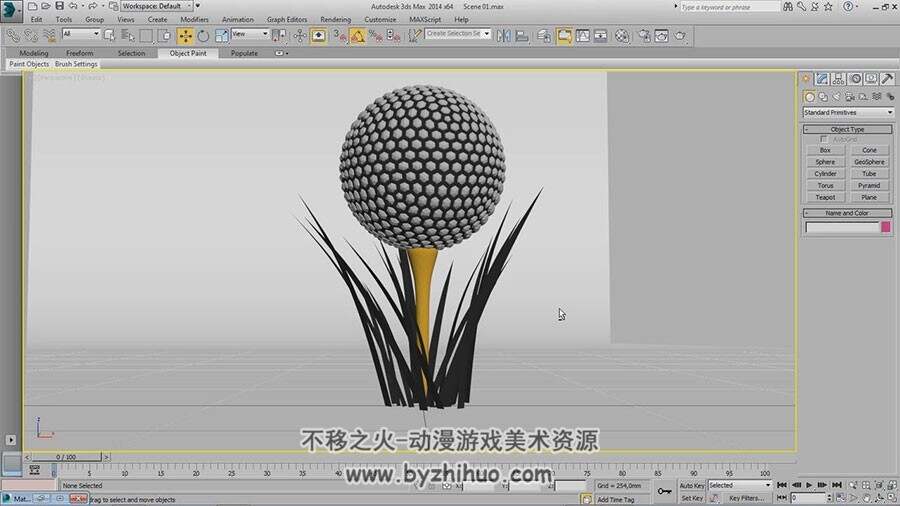Toggle the 3D Snaps icon
The width and height of the screenshot is (900, 506).
coord(340,36)
